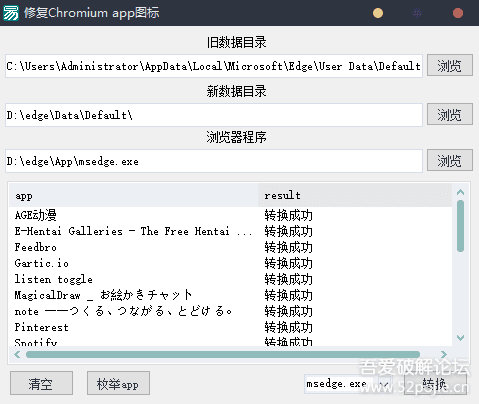Click the vertical scrollbar thumb
The height and width of the screenshot is (404, 479).
coord(461,226)
